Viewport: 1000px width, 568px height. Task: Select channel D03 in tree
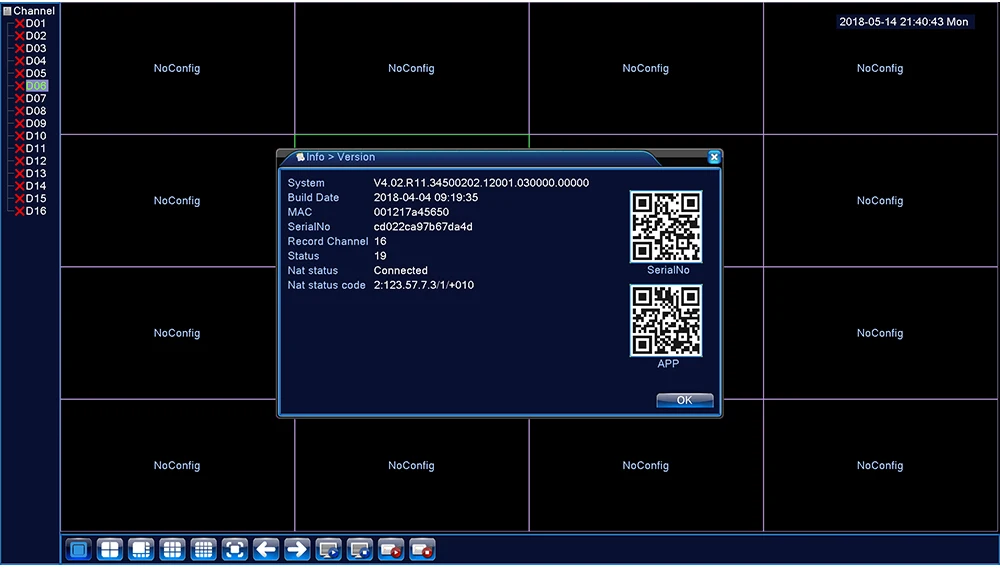tap(36, 48)
